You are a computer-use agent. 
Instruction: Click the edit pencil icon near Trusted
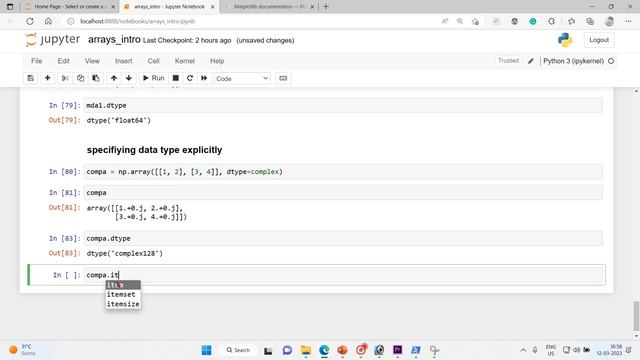point(531,61)
